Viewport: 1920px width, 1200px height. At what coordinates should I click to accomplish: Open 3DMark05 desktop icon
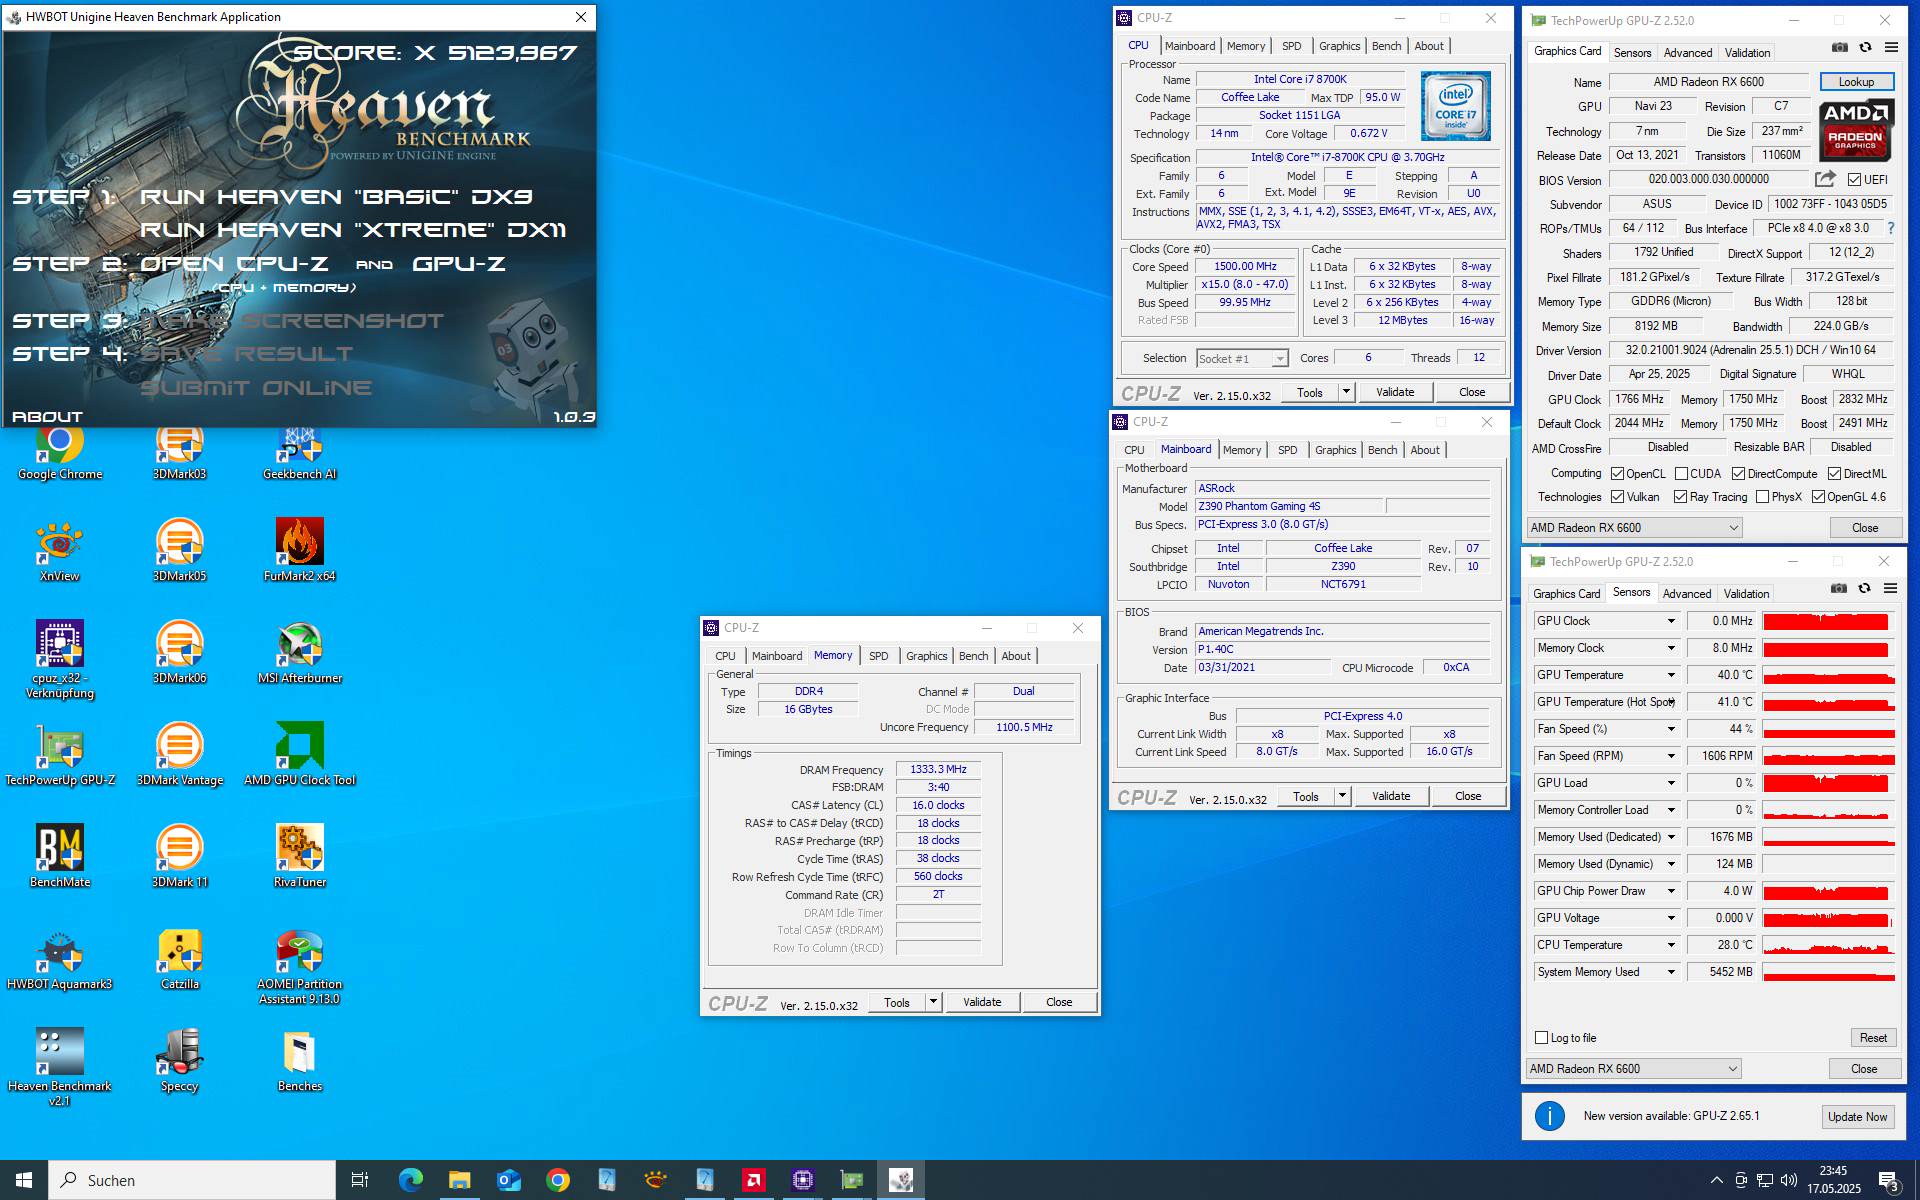pos(180,550)
